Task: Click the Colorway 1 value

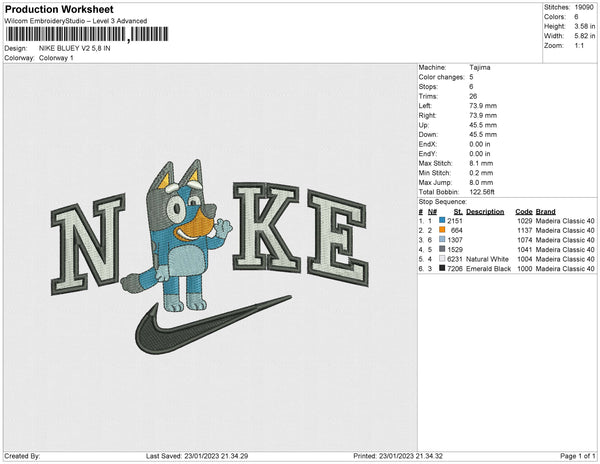Action: click(x=56, y=58)
